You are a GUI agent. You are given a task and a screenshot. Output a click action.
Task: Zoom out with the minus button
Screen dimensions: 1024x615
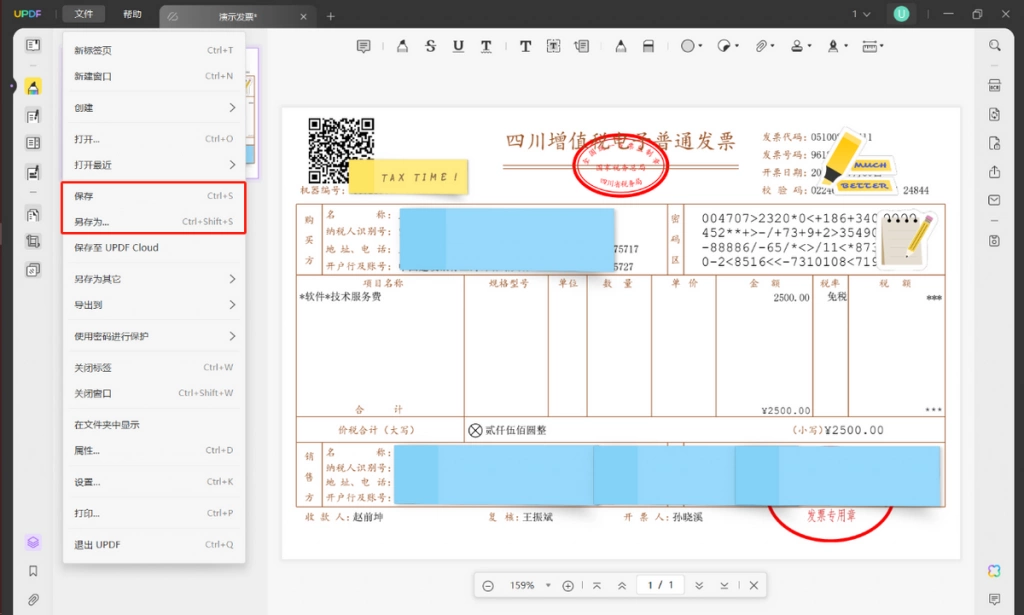488,586
